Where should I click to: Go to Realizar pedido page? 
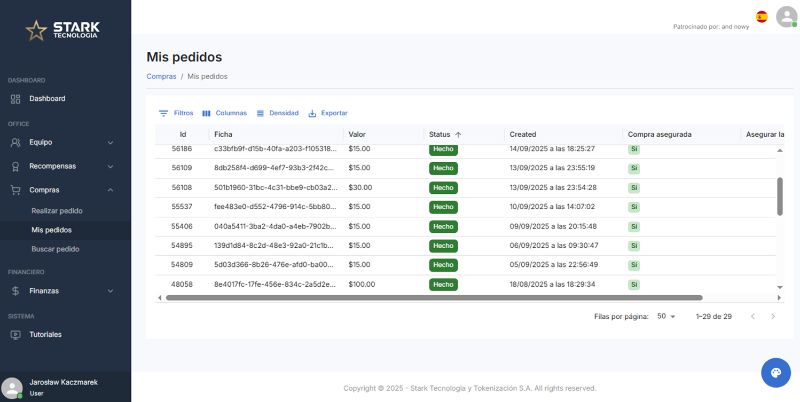[x=56, y=211]
